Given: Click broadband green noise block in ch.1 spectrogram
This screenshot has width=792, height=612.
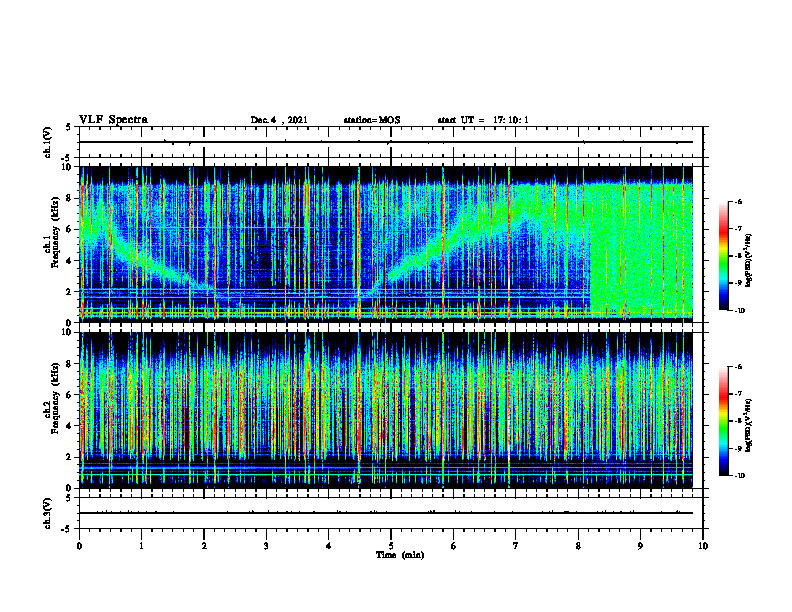Looking at the screenshot, I should click(x=641, y=252).
